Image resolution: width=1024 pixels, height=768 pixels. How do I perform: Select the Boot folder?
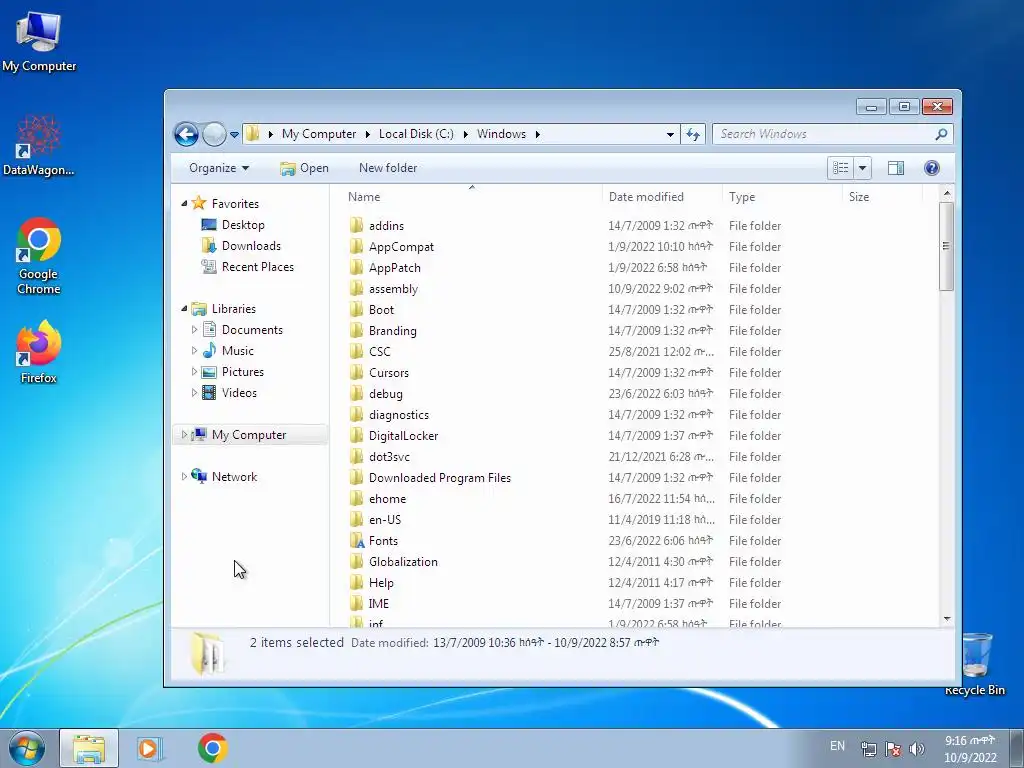[x=381, y=310]
